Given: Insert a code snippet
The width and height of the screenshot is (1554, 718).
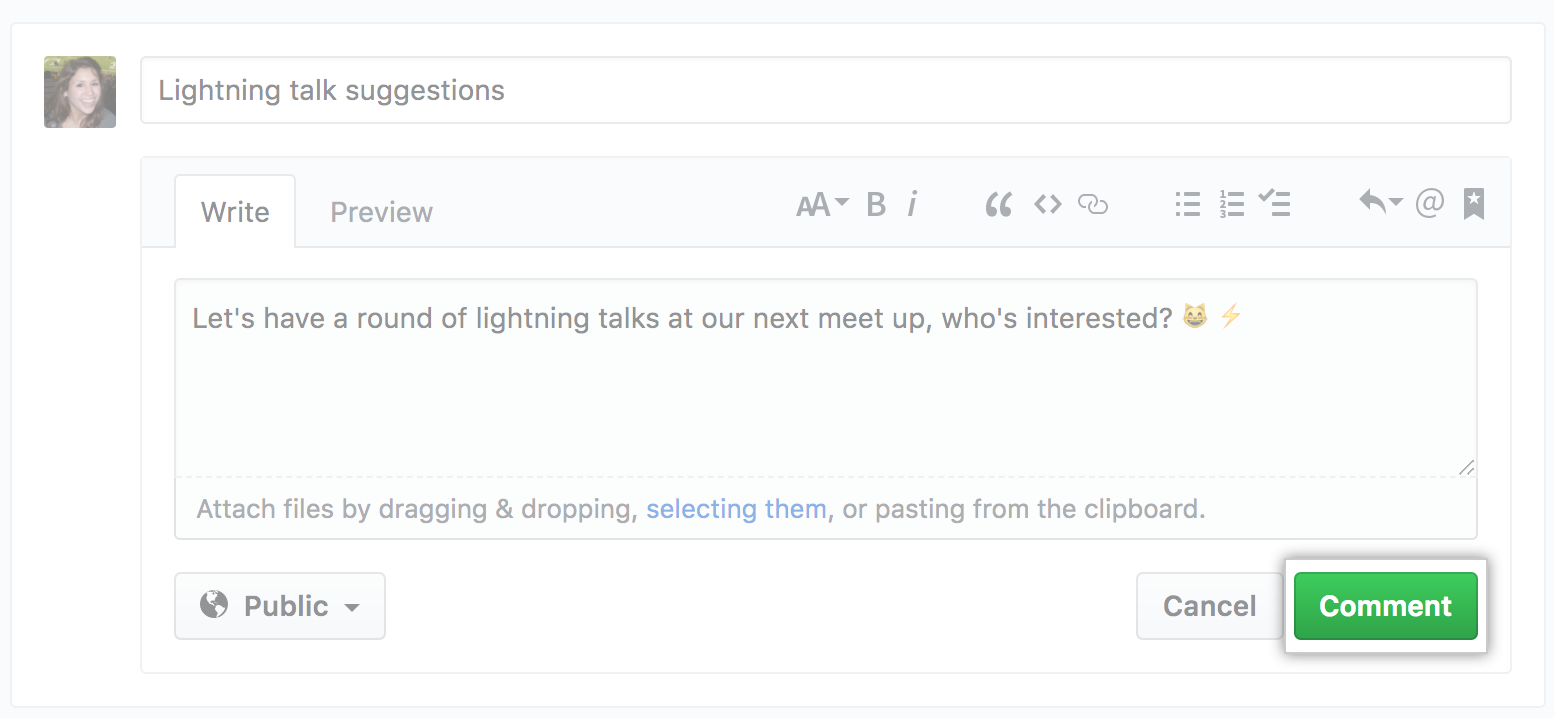Looking at the screenshot, I should 1047,204.
